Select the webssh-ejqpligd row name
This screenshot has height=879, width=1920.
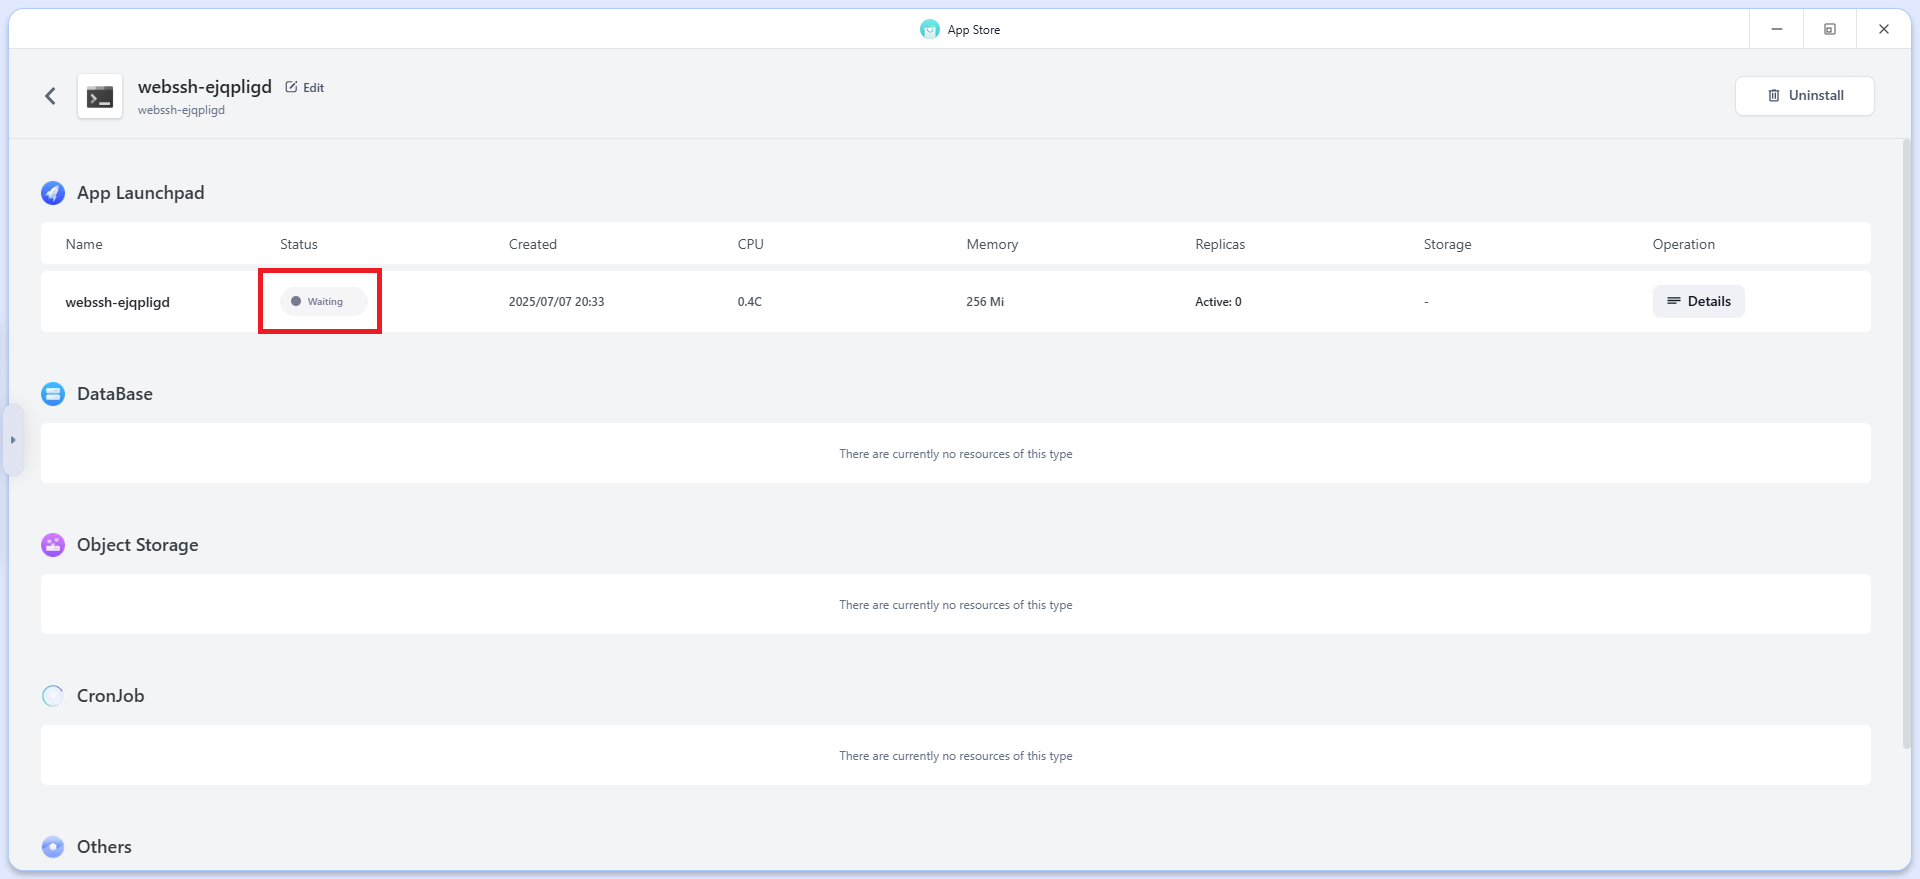click(118, 302)
